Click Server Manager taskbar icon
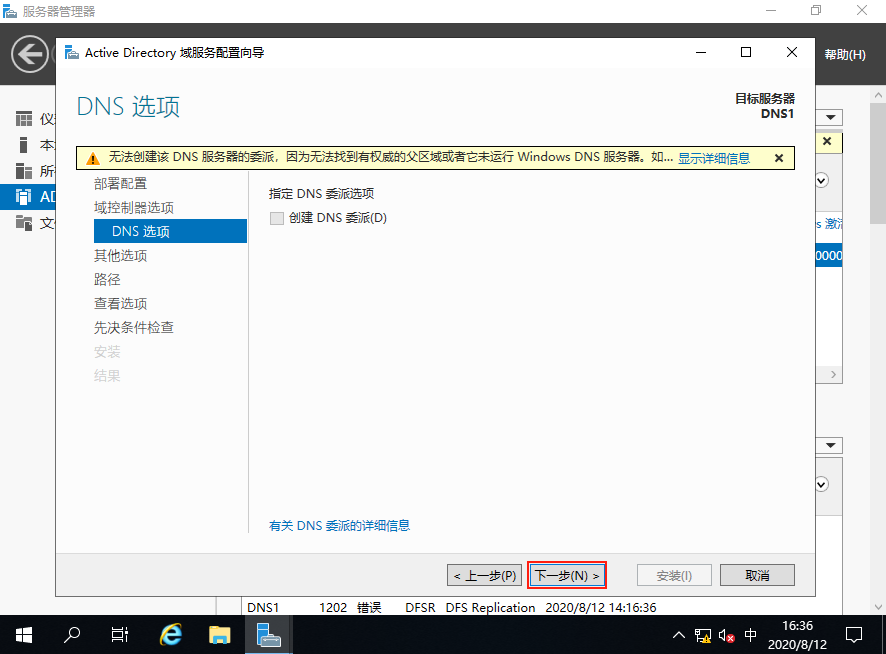 [268, 635]
